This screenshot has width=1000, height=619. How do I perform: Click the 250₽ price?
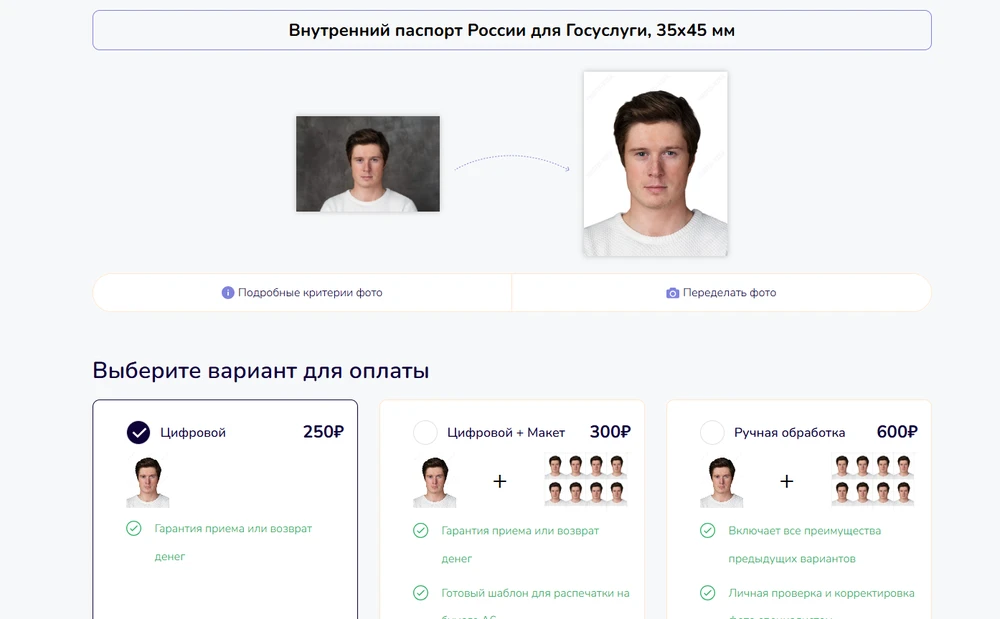(323, 432)
